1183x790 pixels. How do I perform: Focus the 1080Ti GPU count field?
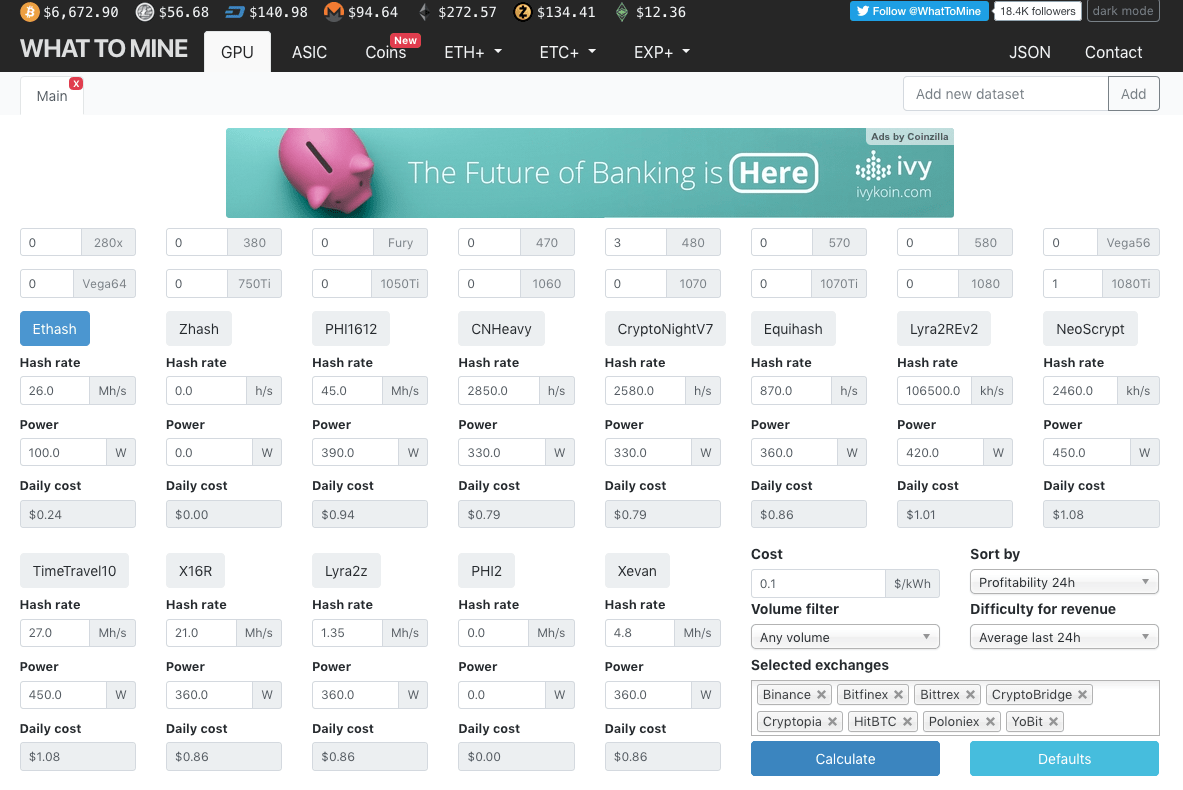1073,284
